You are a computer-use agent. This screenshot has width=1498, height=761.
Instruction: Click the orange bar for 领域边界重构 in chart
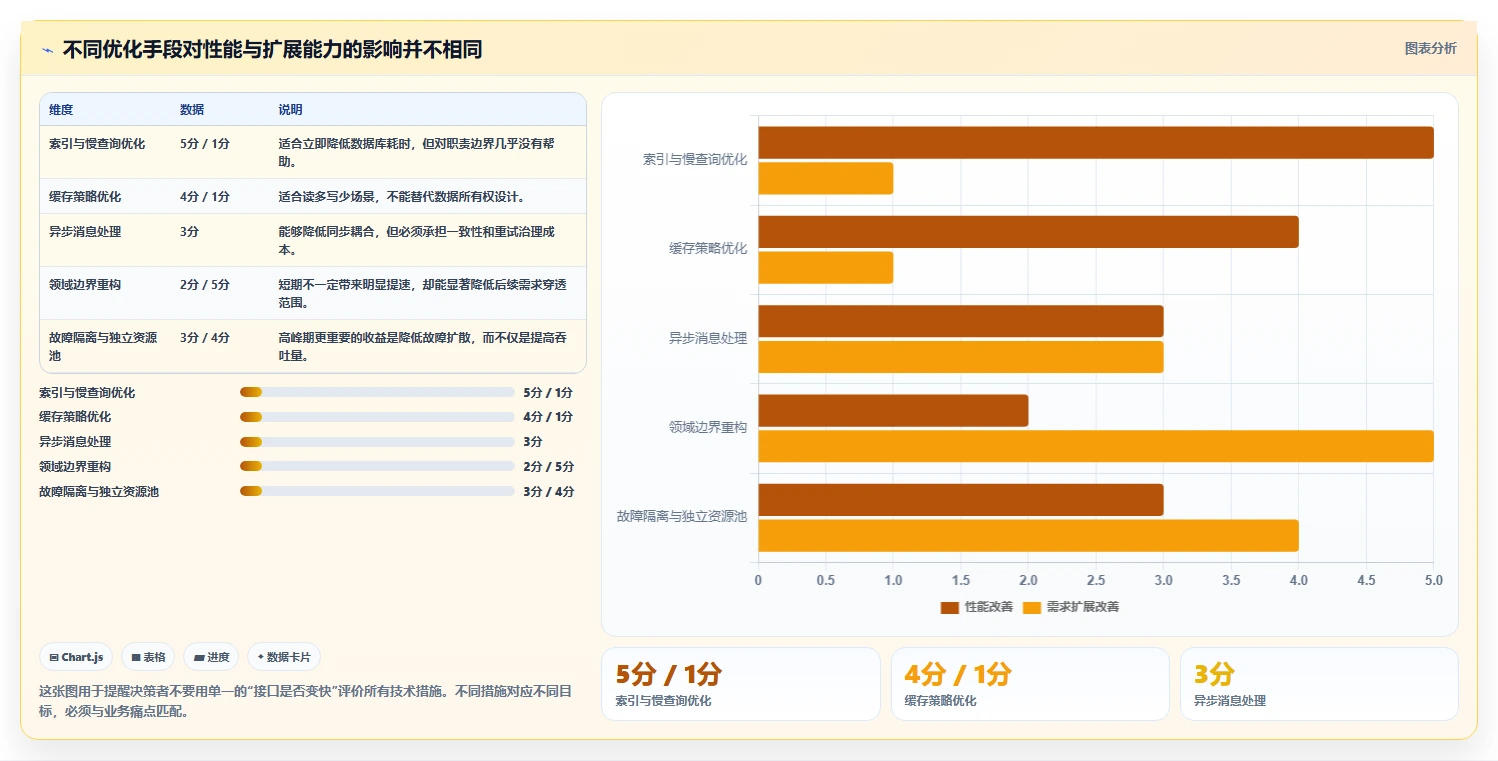1096,446
